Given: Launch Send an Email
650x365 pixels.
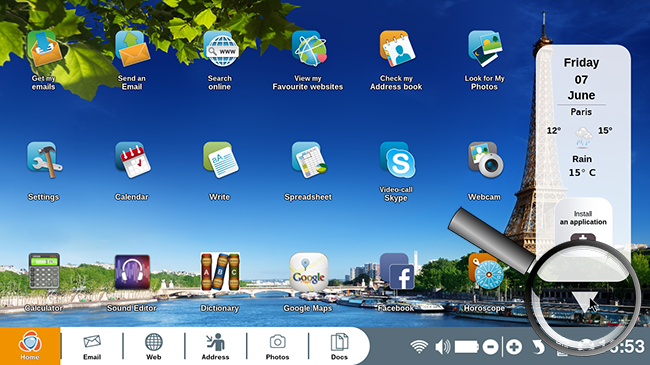Looking at the screenshot, I should coord(132,49).
